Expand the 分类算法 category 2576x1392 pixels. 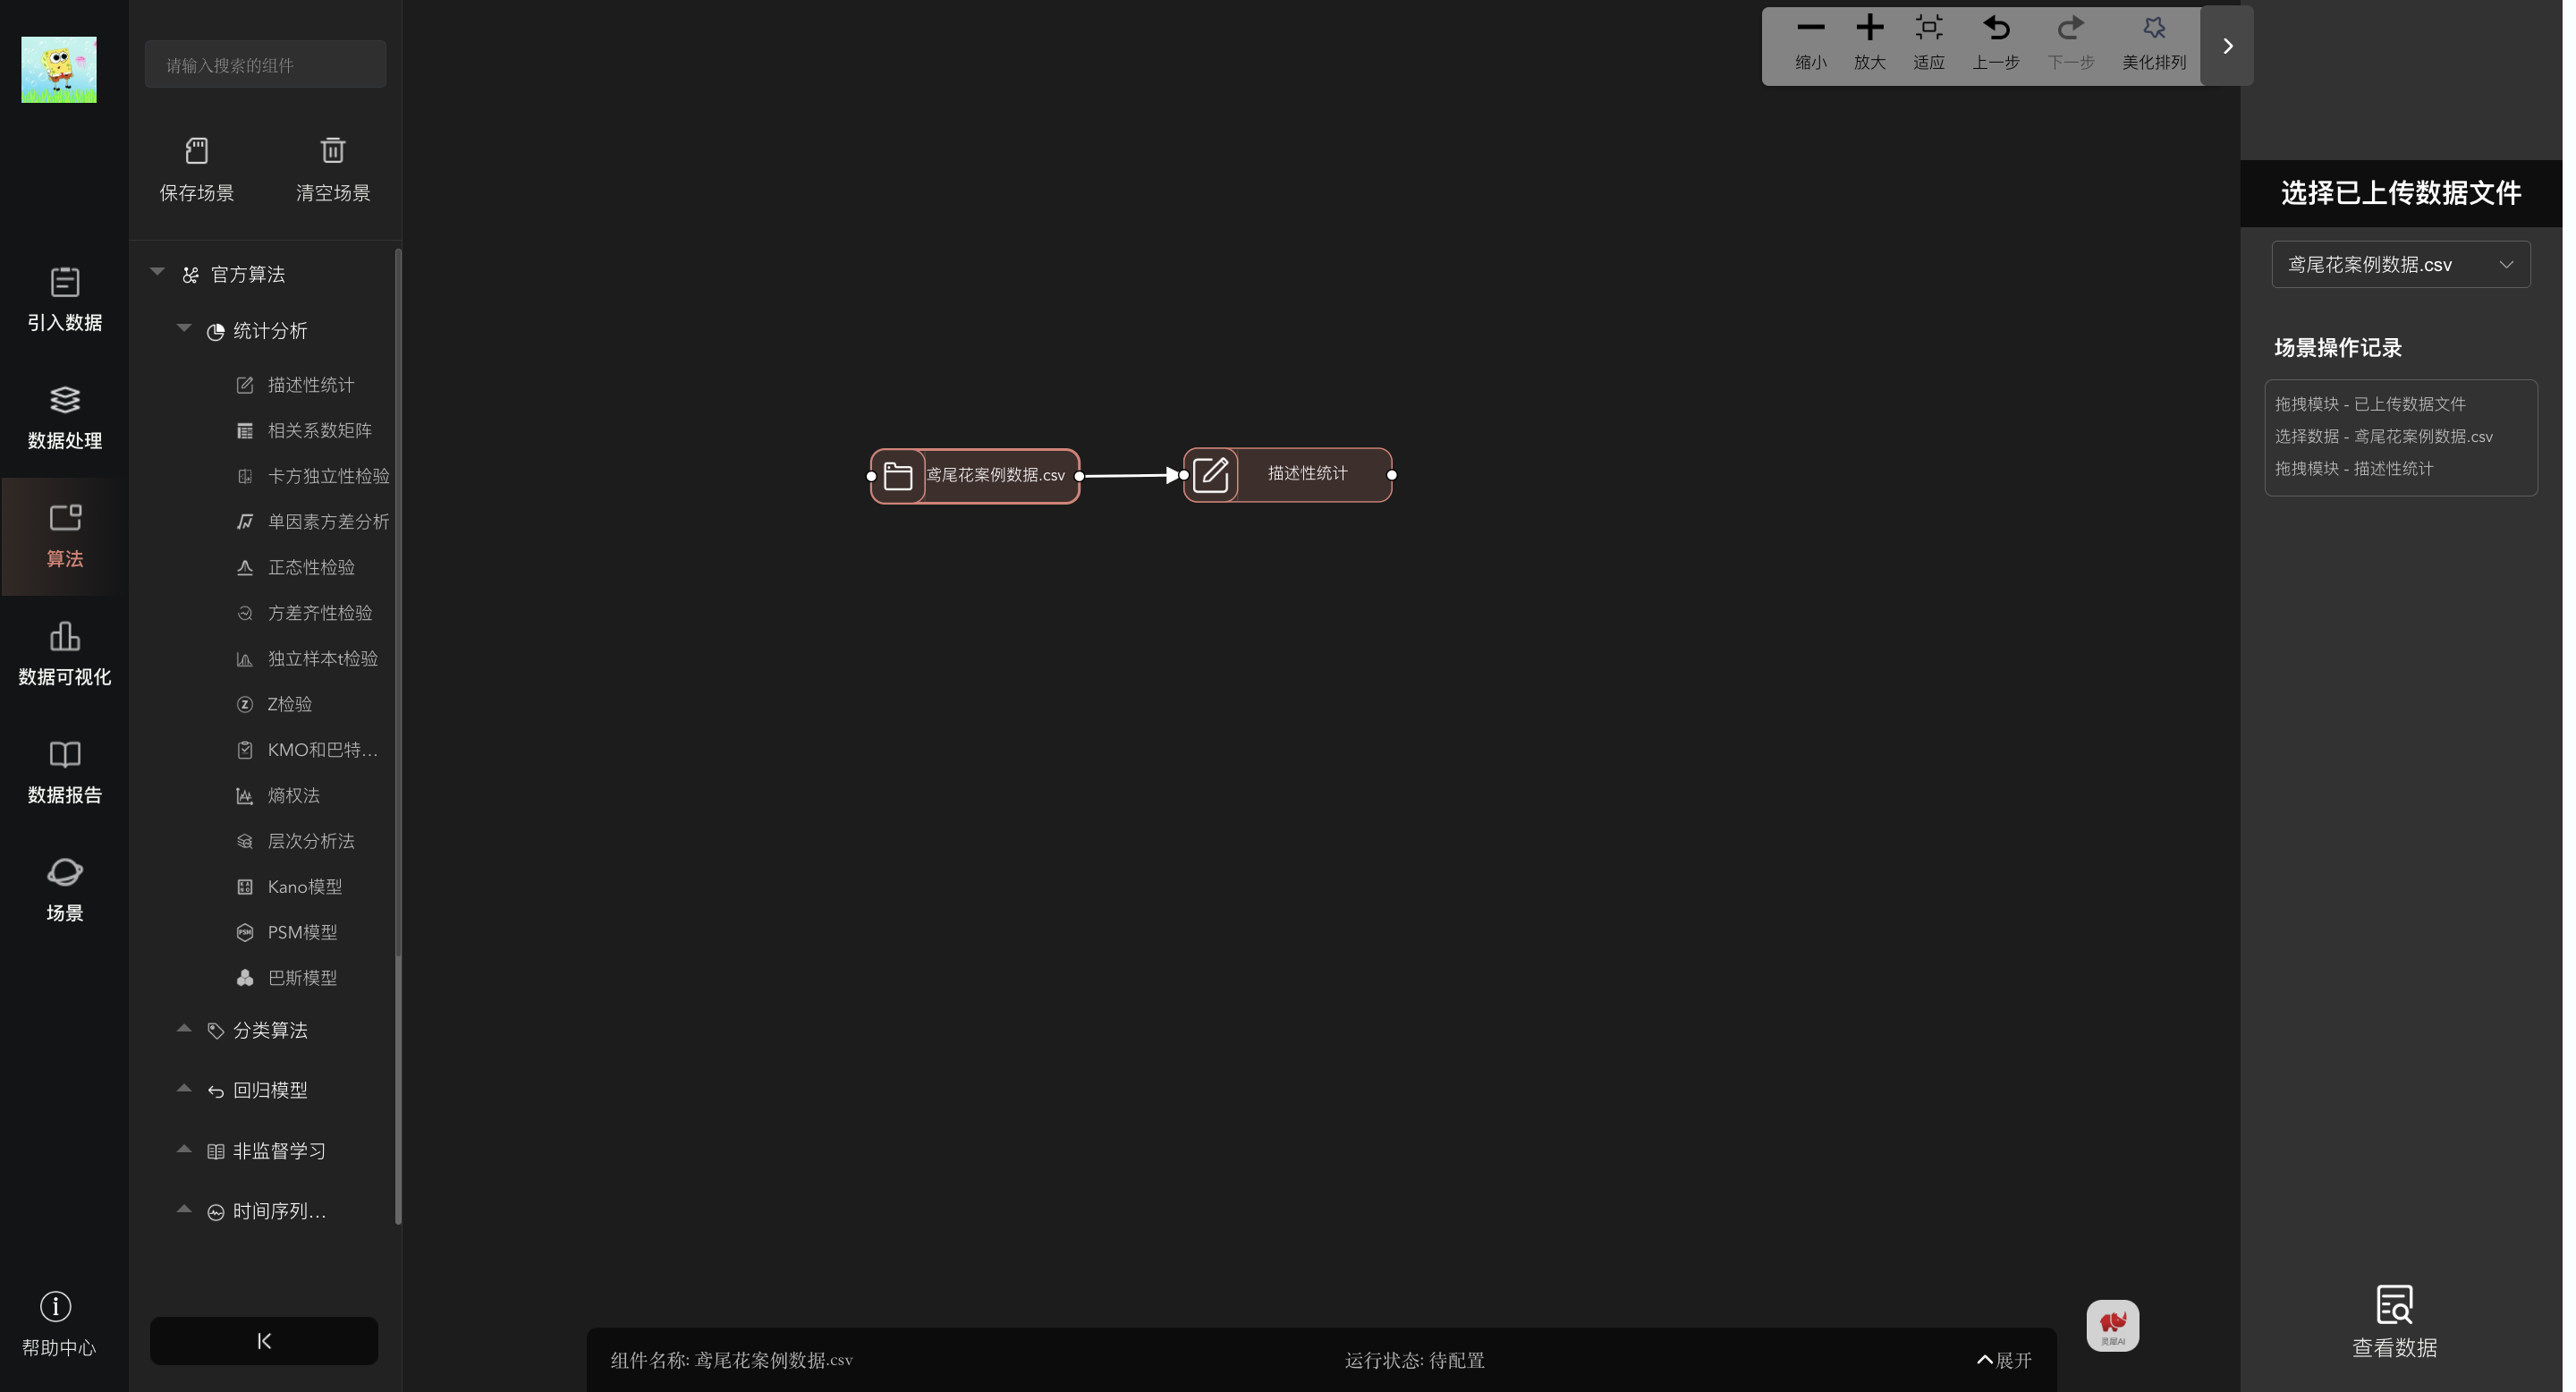tap(184, 1029)
